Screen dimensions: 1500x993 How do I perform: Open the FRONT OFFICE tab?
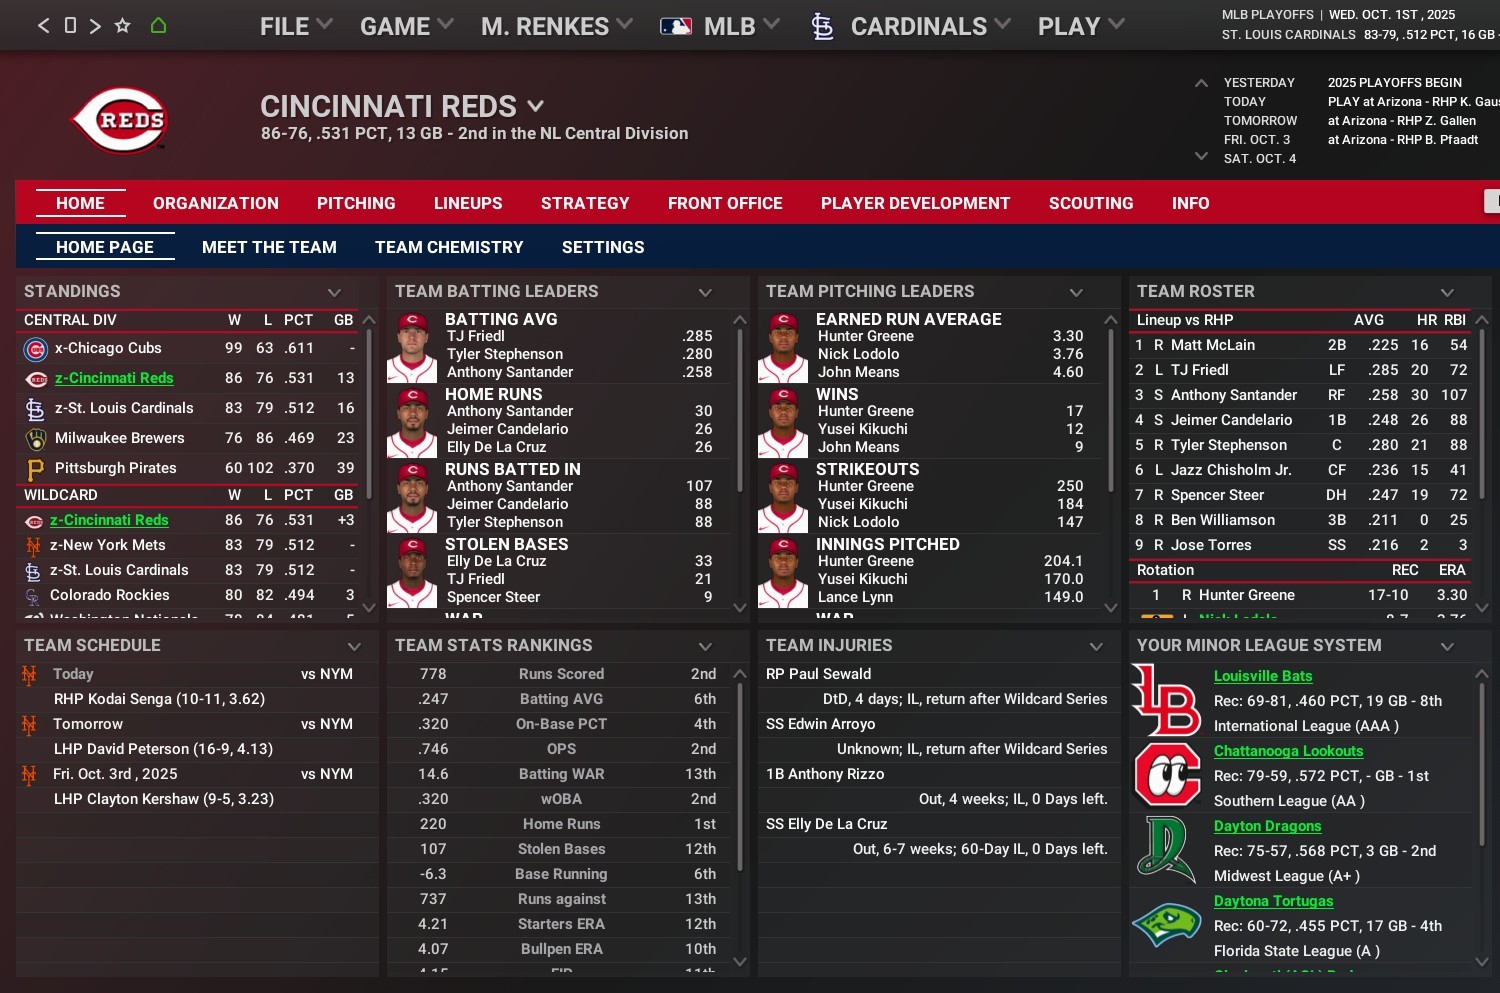[x=725, y=203]
